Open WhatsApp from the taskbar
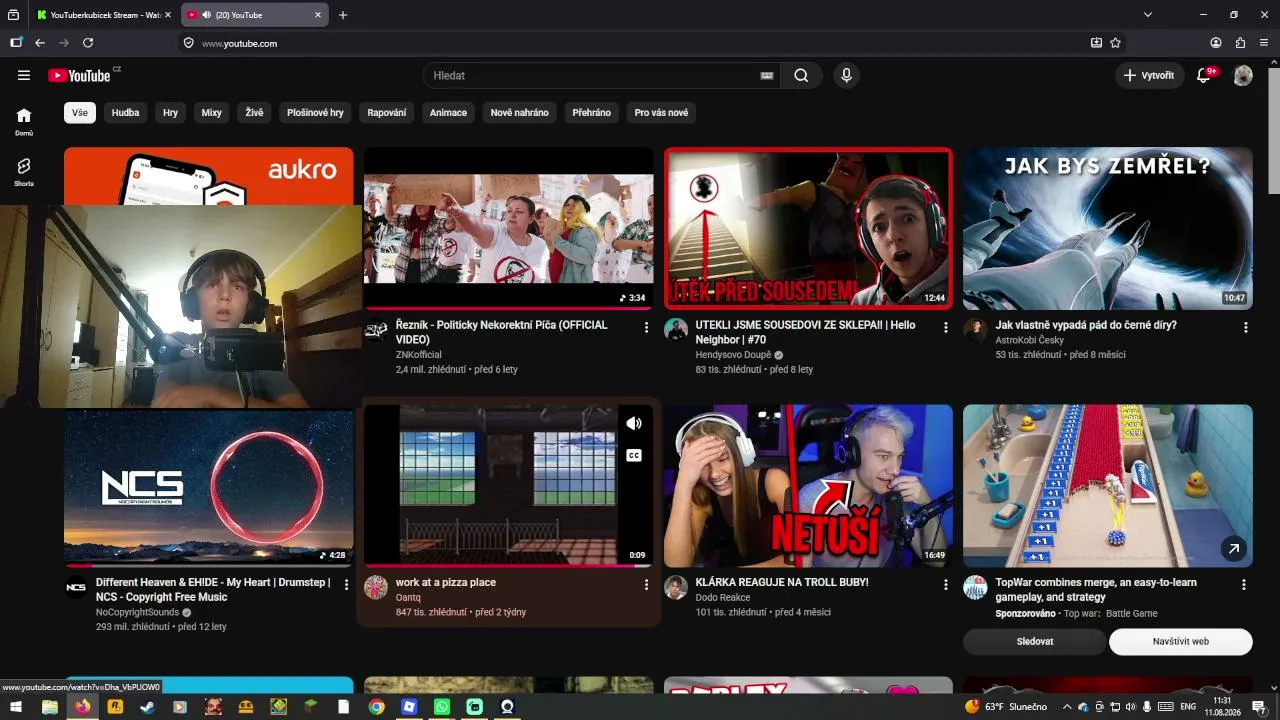1280x720 pixels. tap(442, 707)
